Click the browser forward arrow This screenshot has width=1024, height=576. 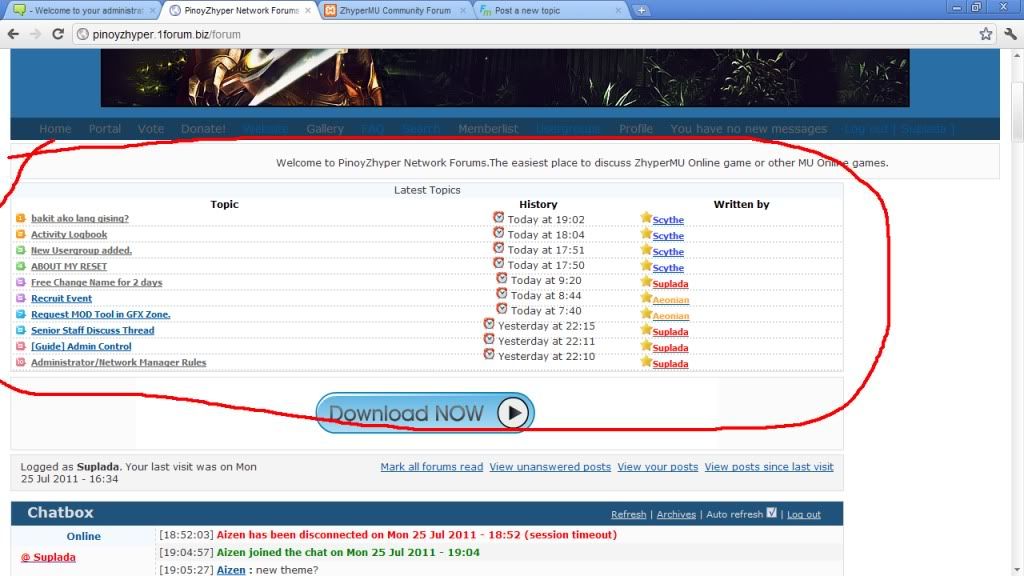pyautogui.click(x=35, y=34)
